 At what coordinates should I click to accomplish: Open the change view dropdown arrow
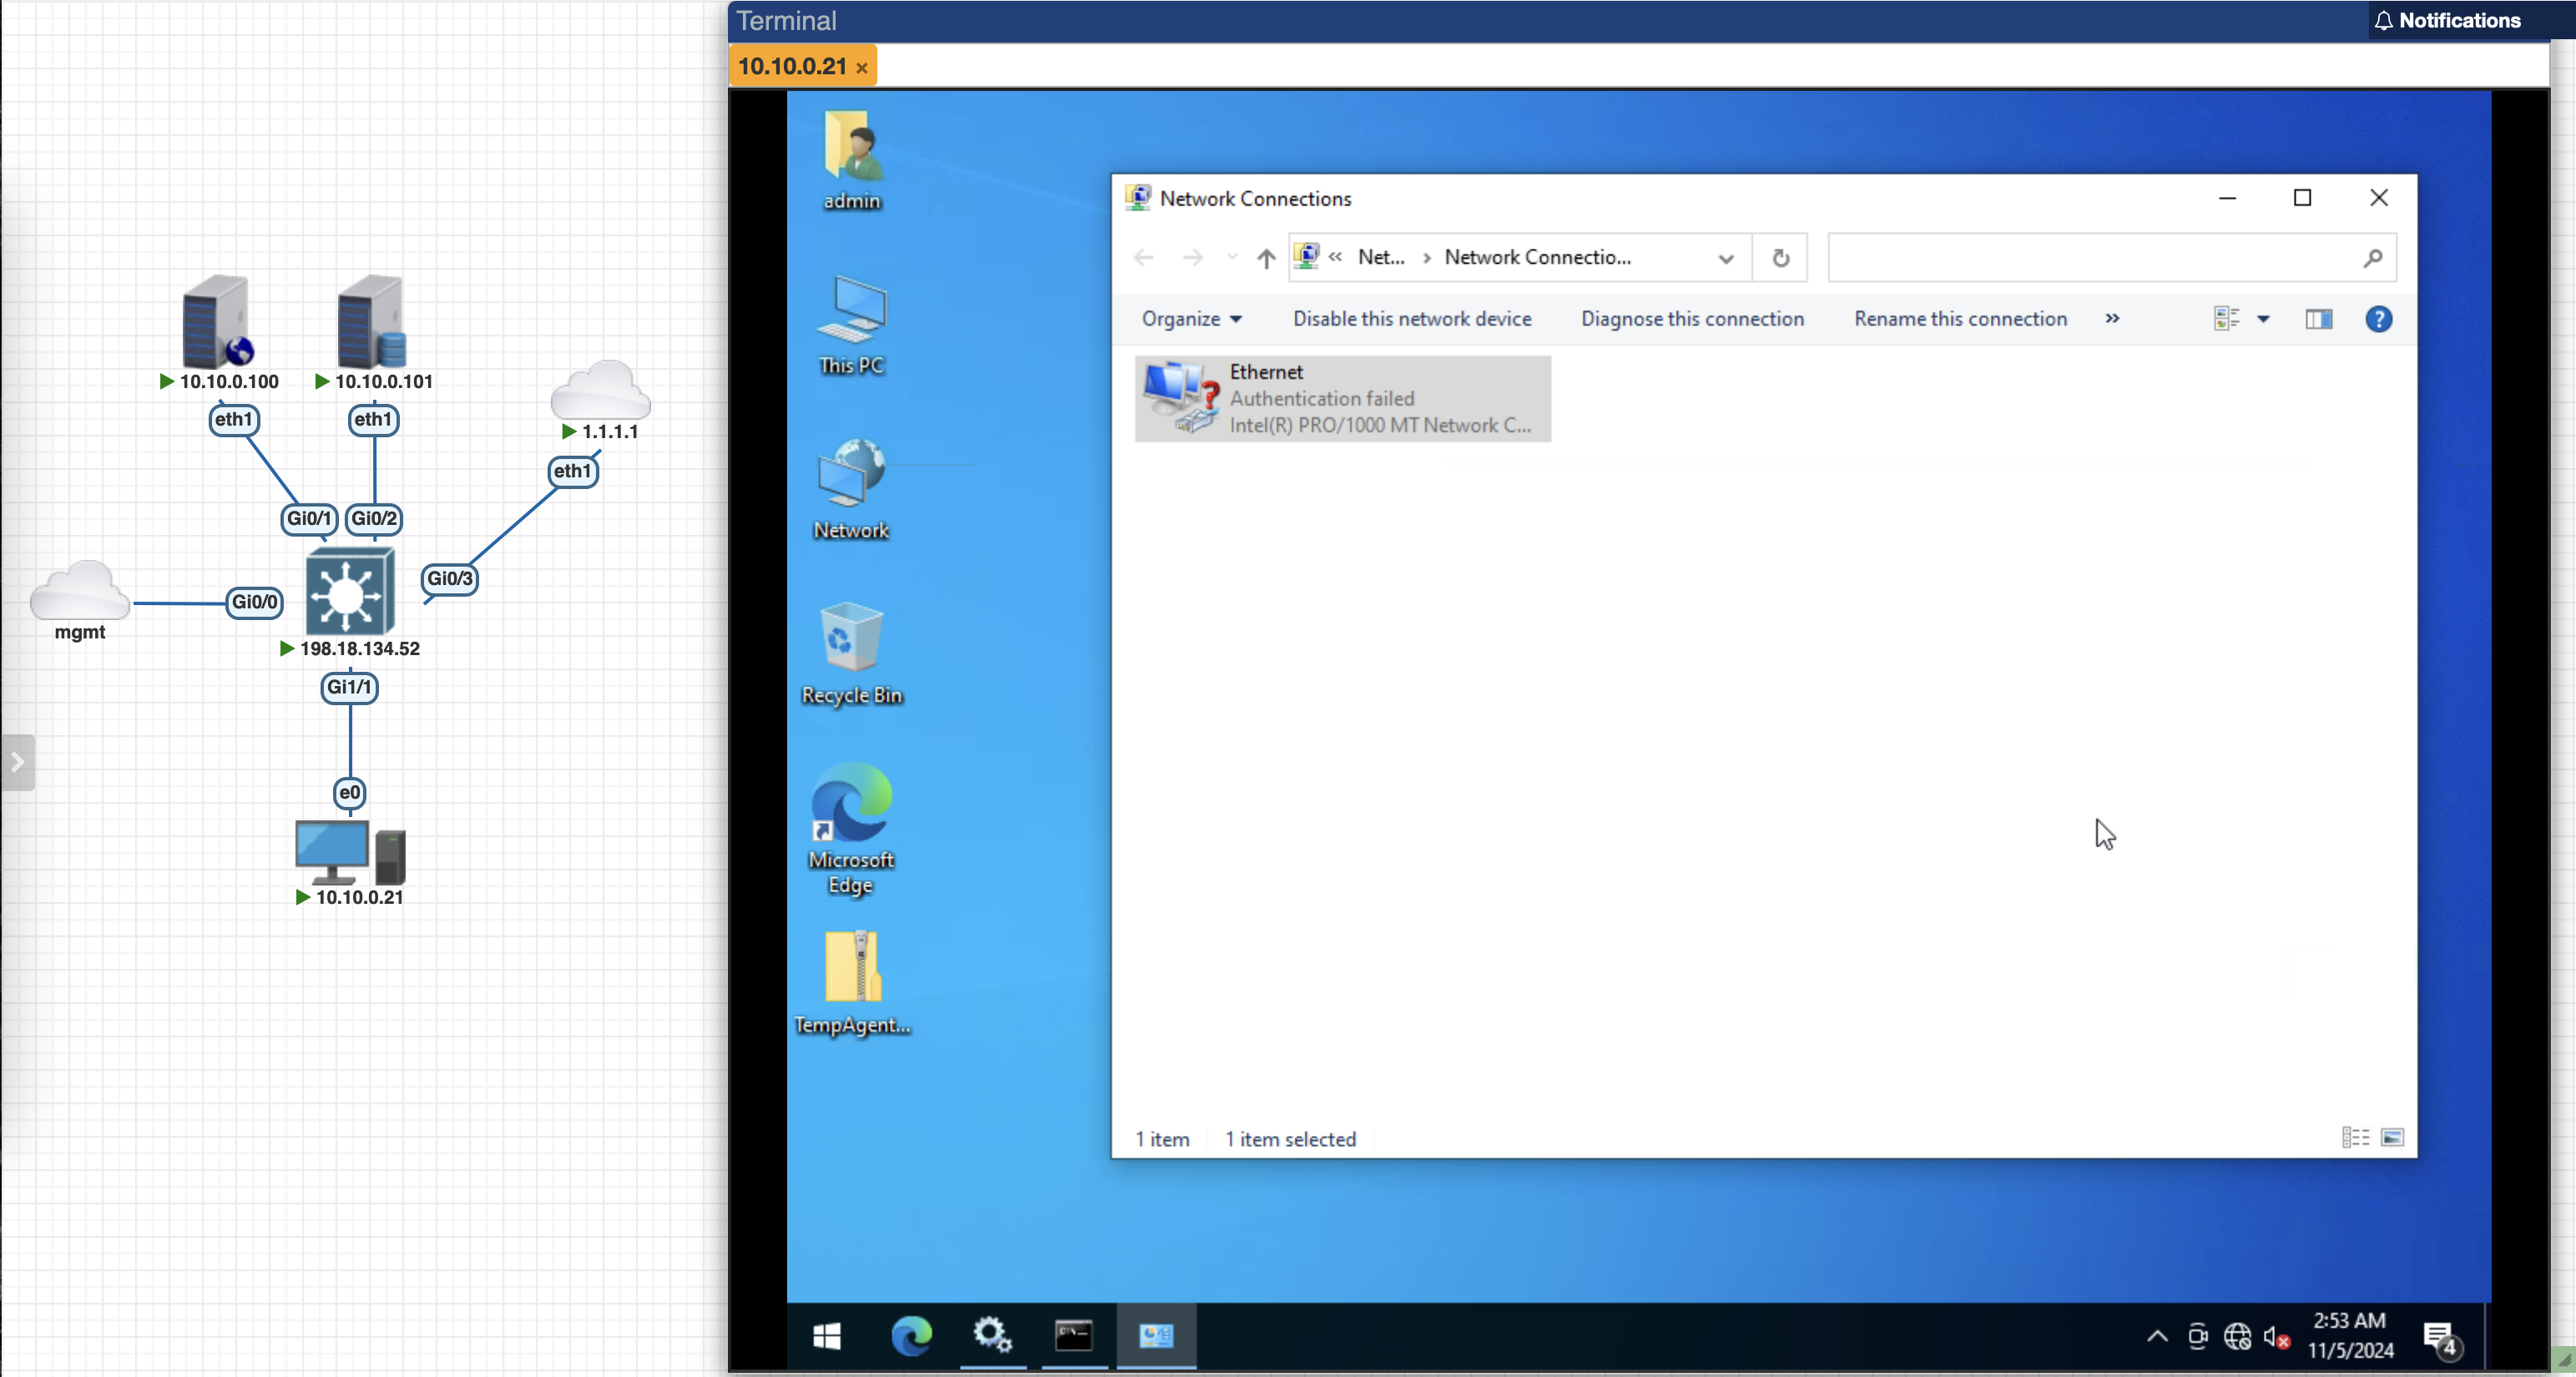click(x=2263, y=319)
